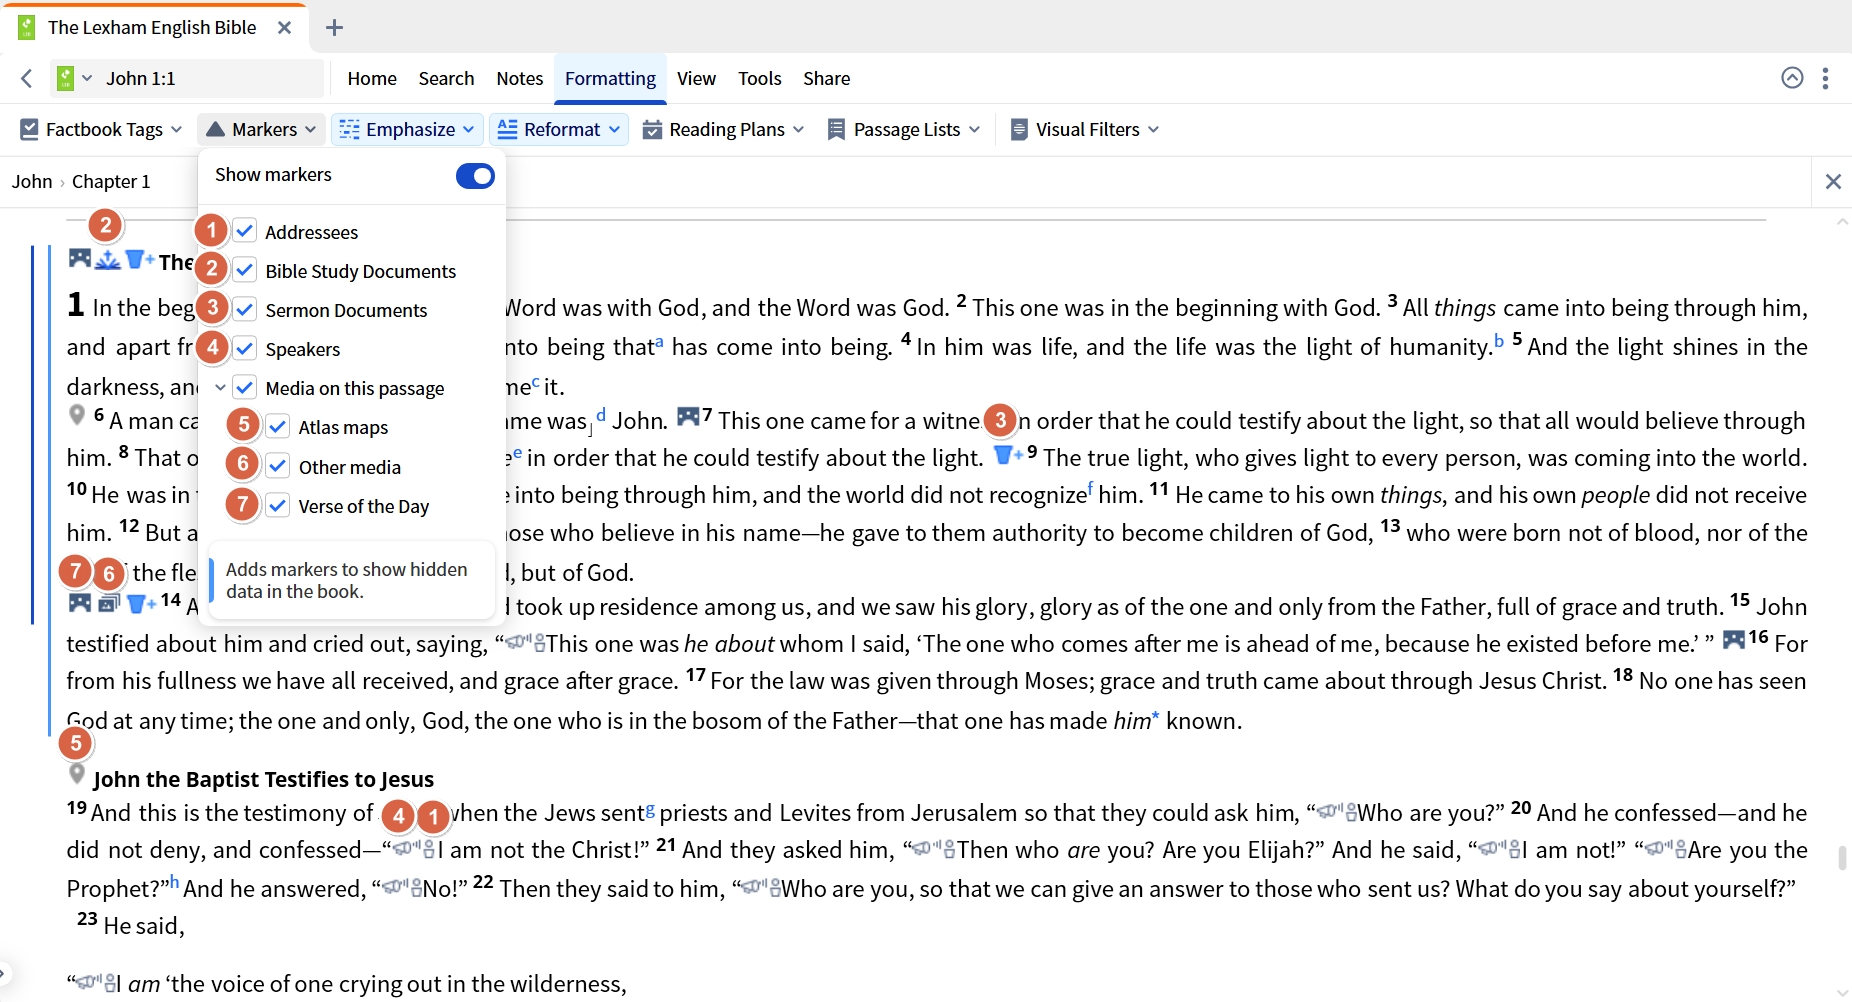Open footnote a after "being that"
This screenshot has height=1002, width=1852.
659,341
